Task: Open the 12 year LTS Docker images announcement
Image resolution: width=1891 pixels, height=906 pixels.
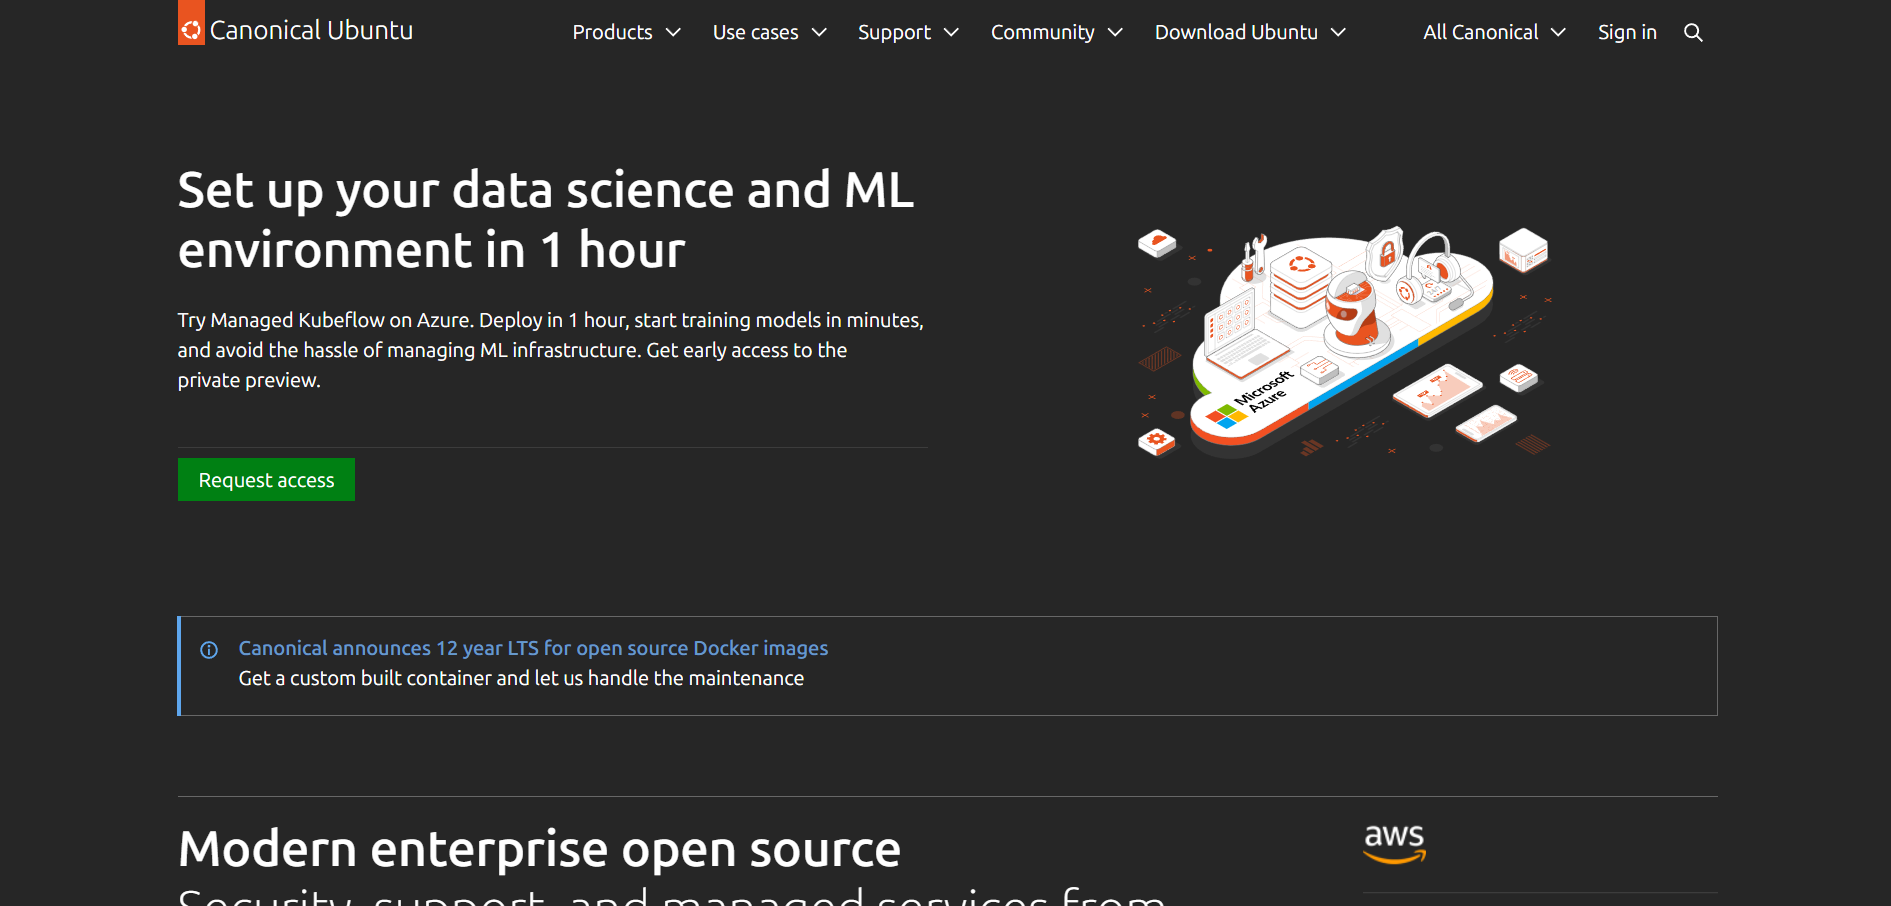Action: pos(533,648)
